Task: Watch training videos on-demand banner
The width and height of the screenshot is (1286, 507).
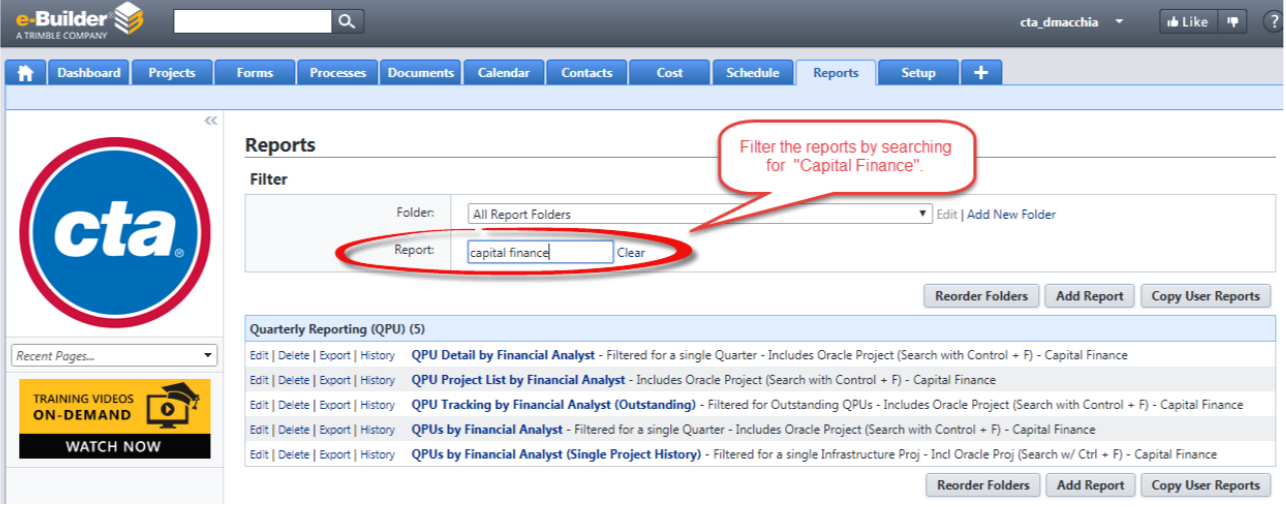Action: click(x=115, y=418)
